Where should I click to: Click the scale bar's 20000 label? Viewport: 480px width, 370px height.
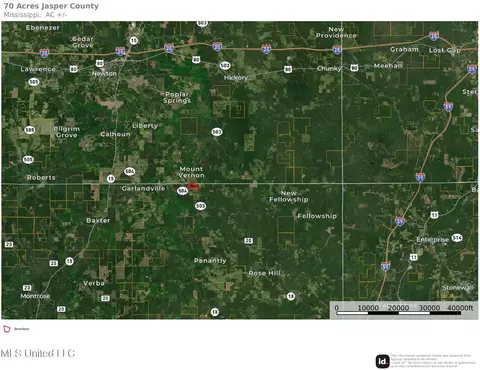[x=399, y=308]
